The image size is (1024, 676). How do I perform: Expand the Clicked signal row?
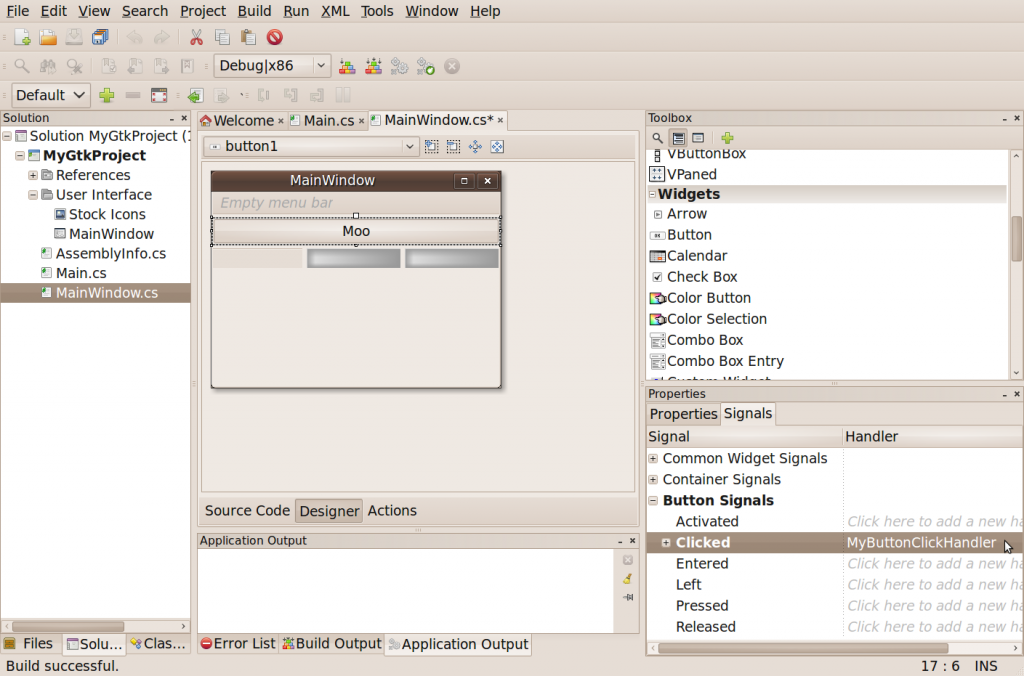point(666,543)
